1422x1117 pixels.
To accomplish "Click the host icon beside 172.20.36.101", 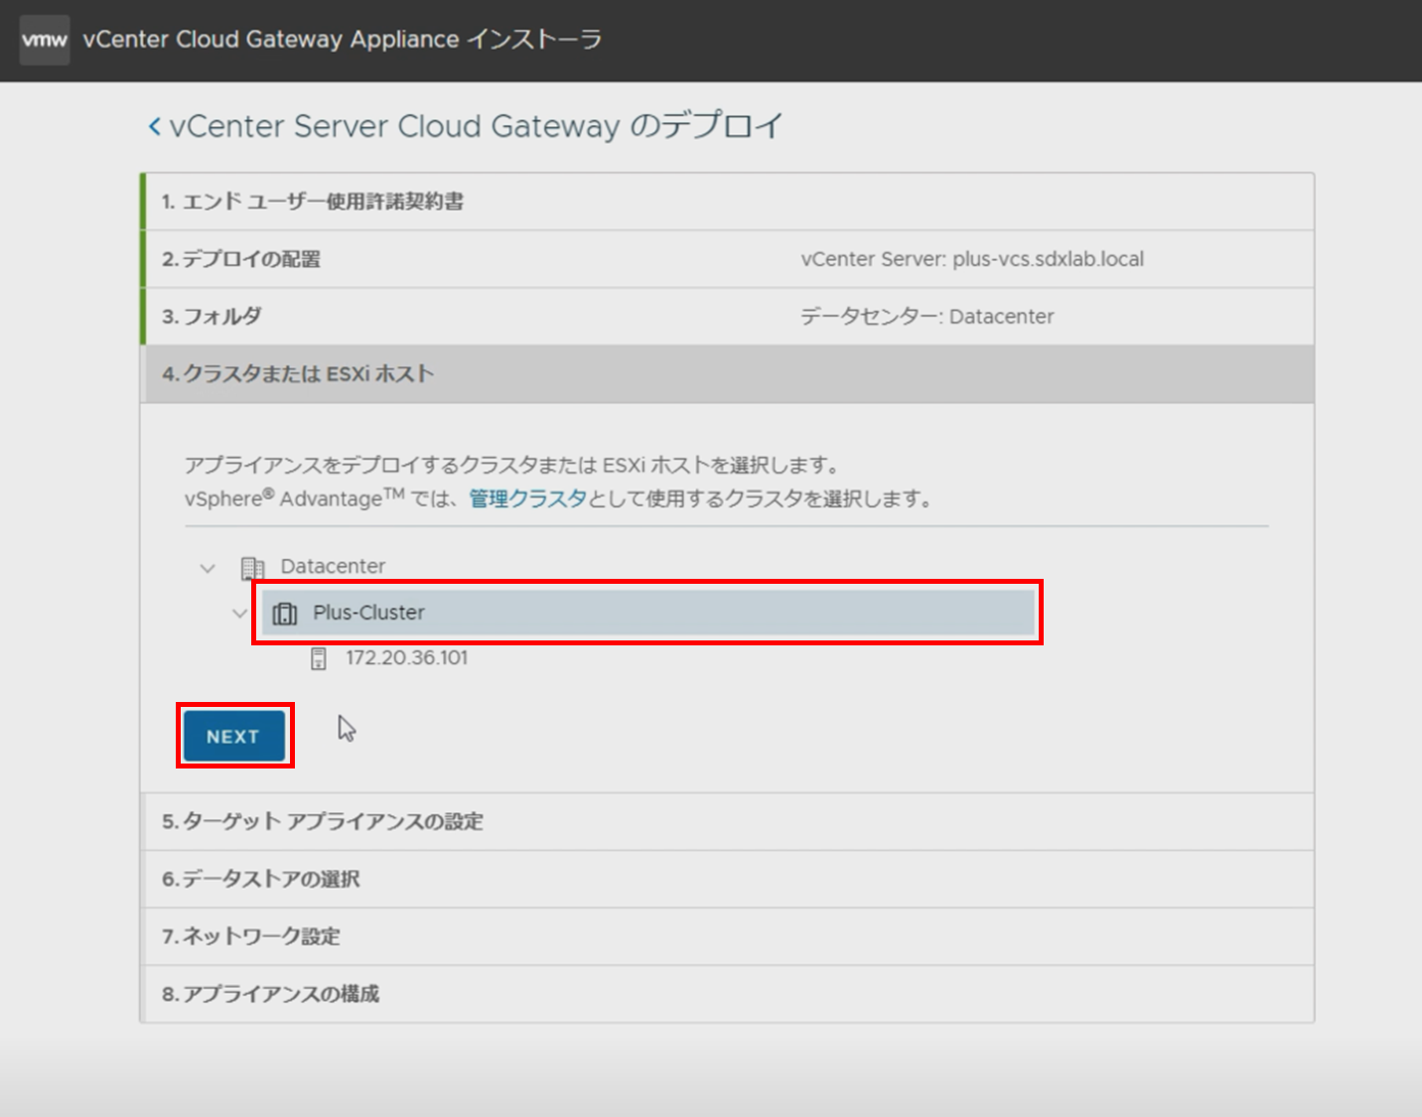I will point(318,658).
